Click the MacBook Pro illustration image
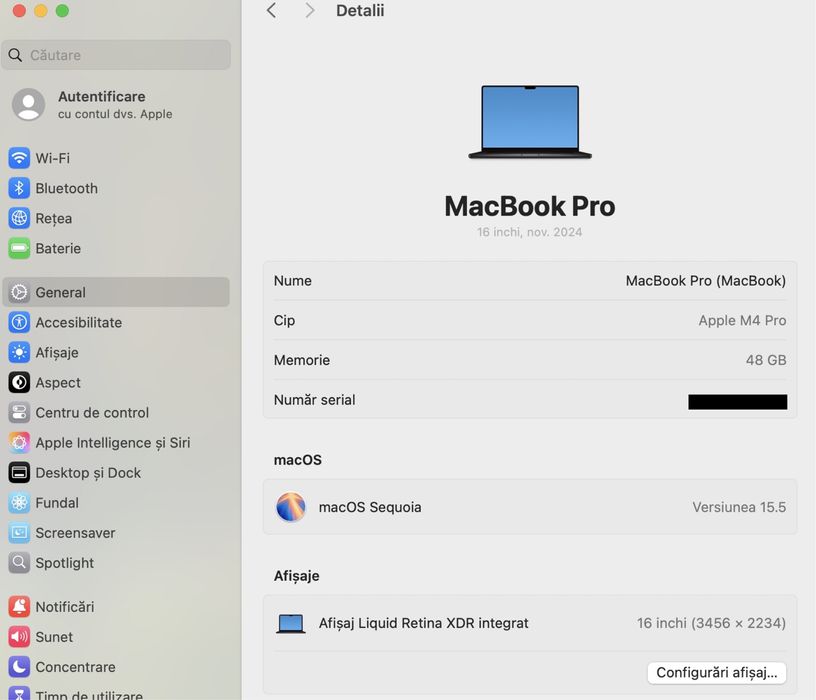The width and height of the screenshot is (816, 700). (530, 122)
